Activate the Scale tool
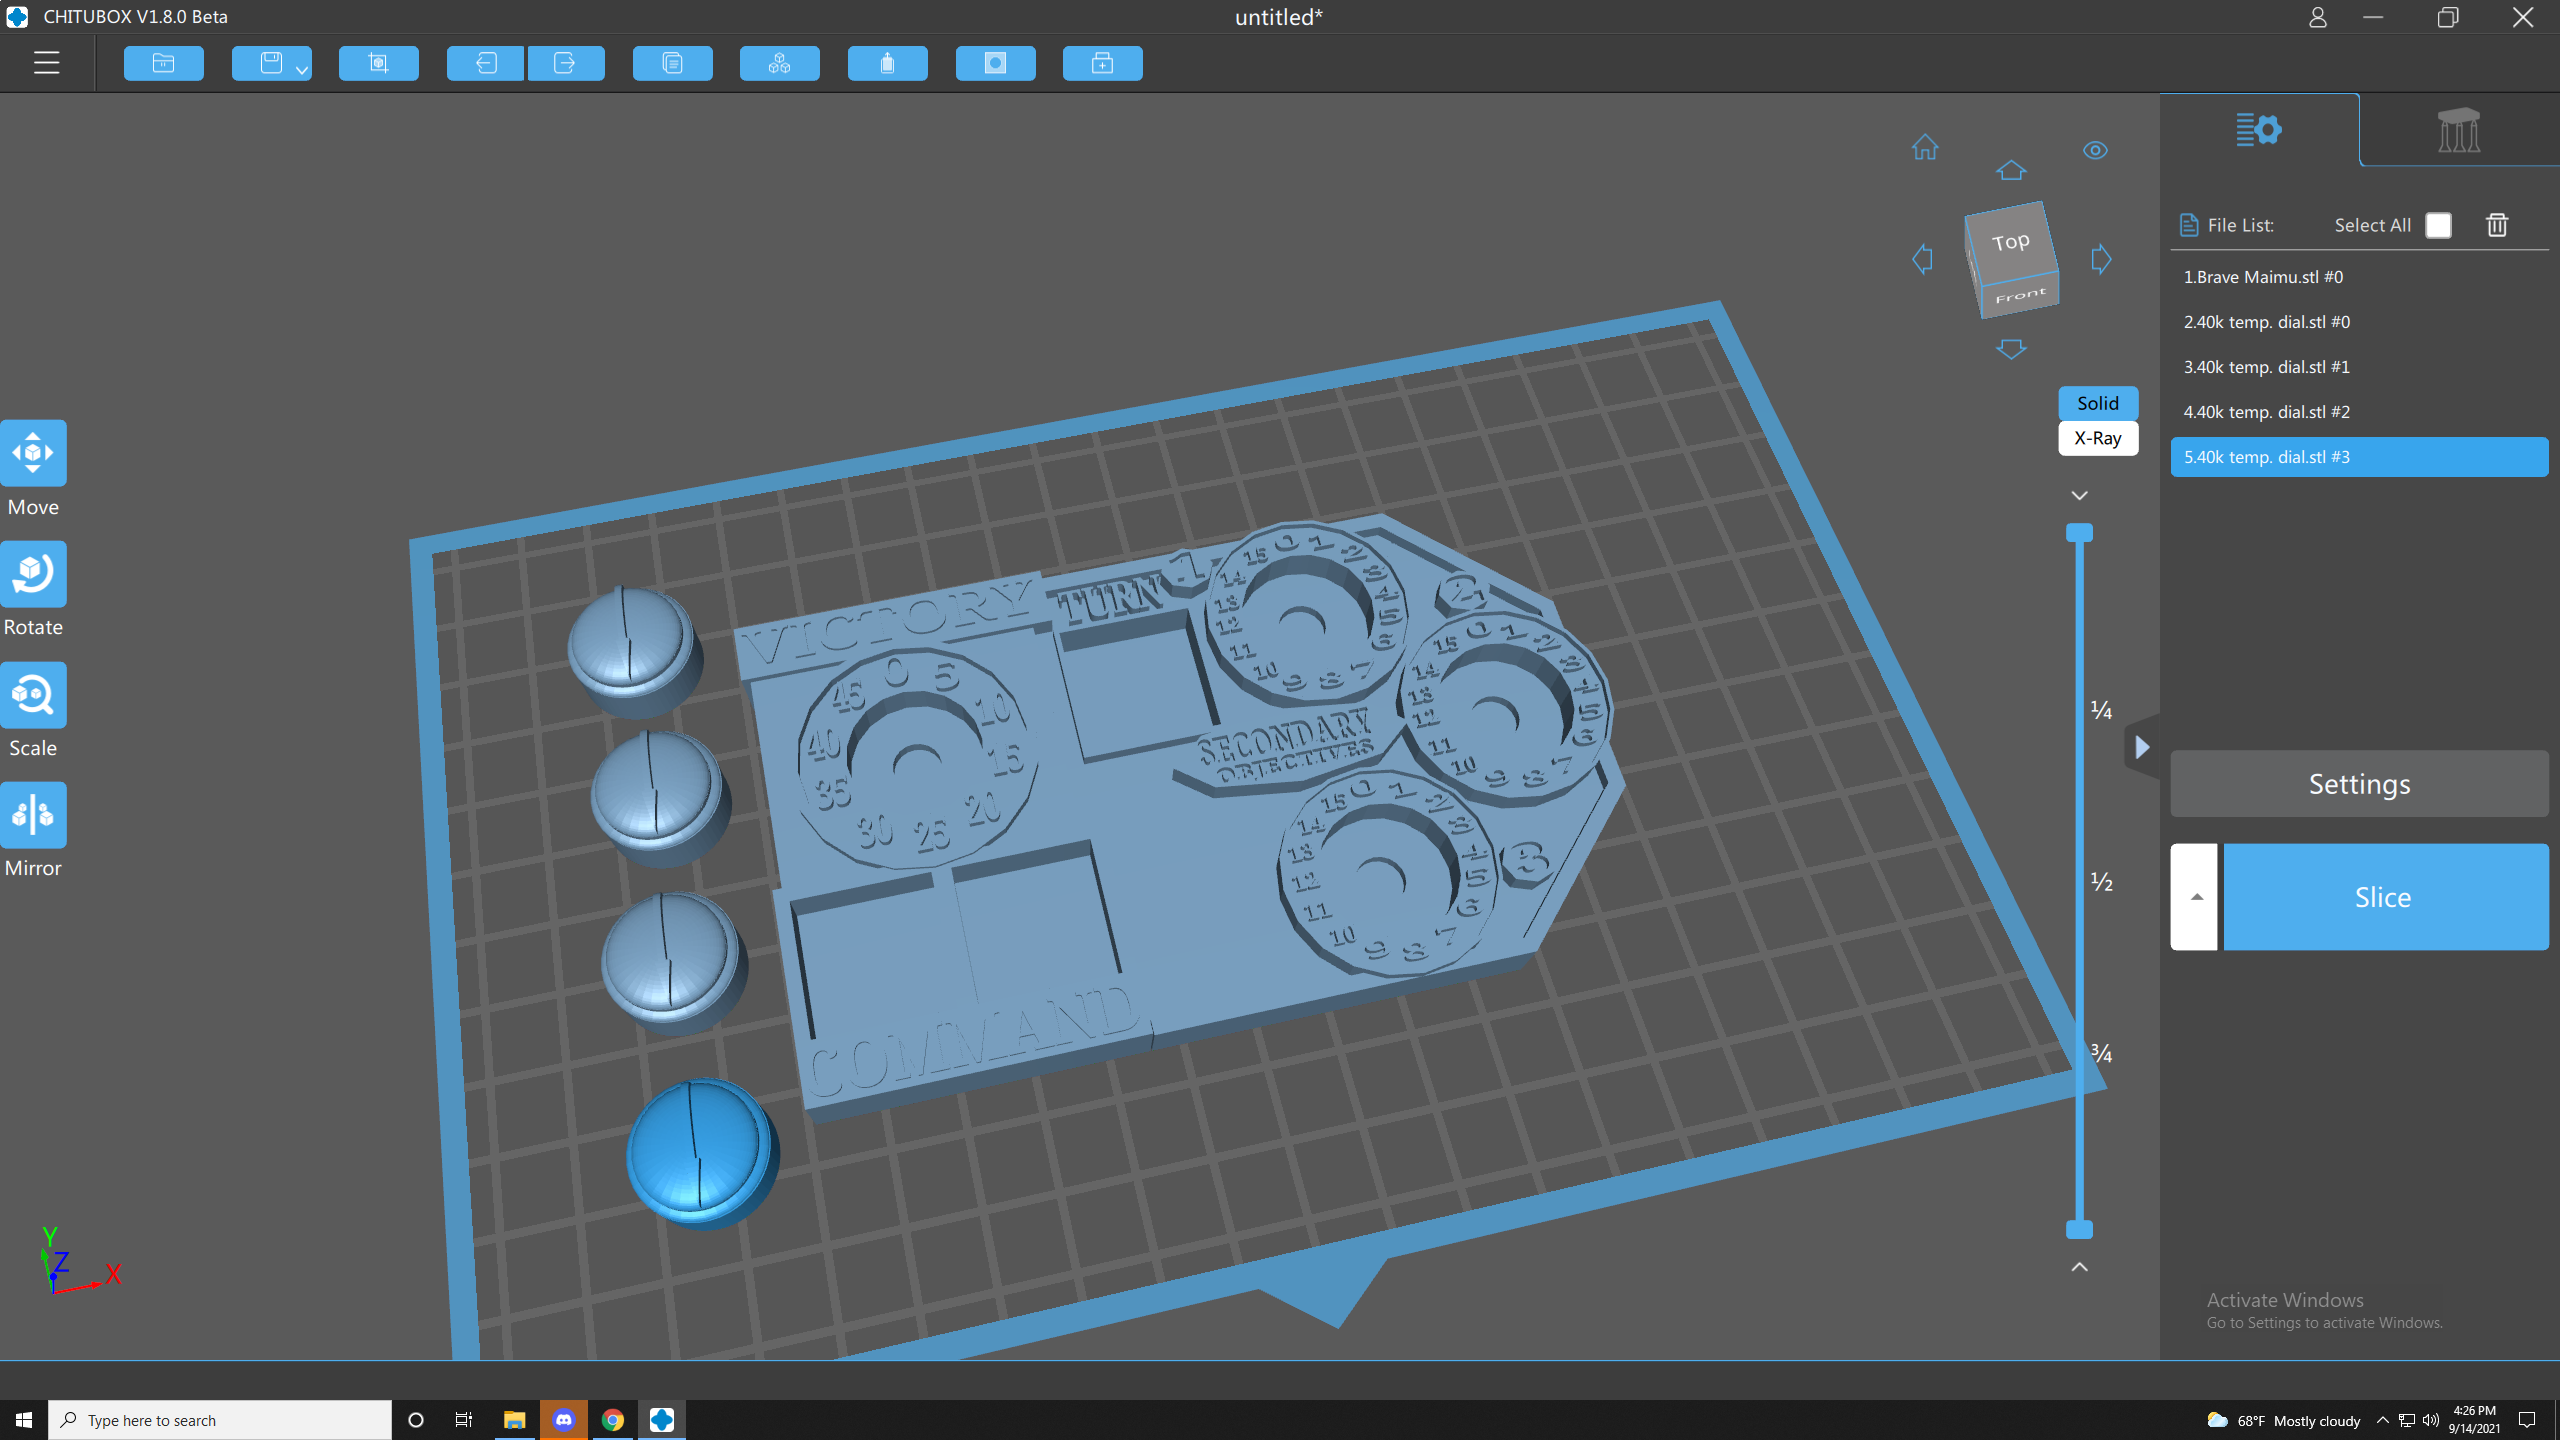Viewport: 2560px width, 1440px height. coord(33,695)
